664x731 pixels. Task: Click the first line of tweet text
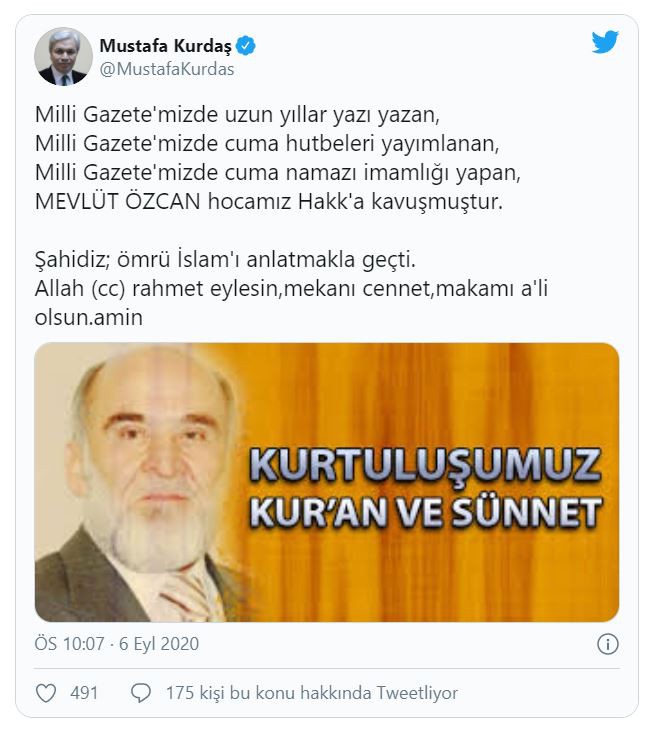coord(237,115)
